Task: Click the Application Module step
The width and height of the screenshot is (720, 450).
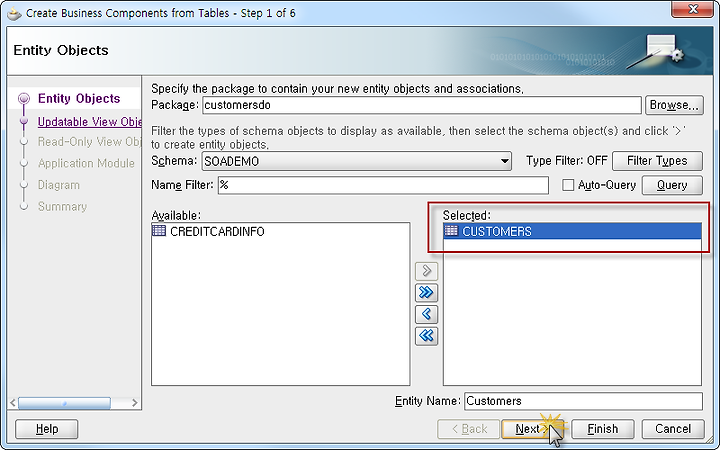Action: coord(86,163)
